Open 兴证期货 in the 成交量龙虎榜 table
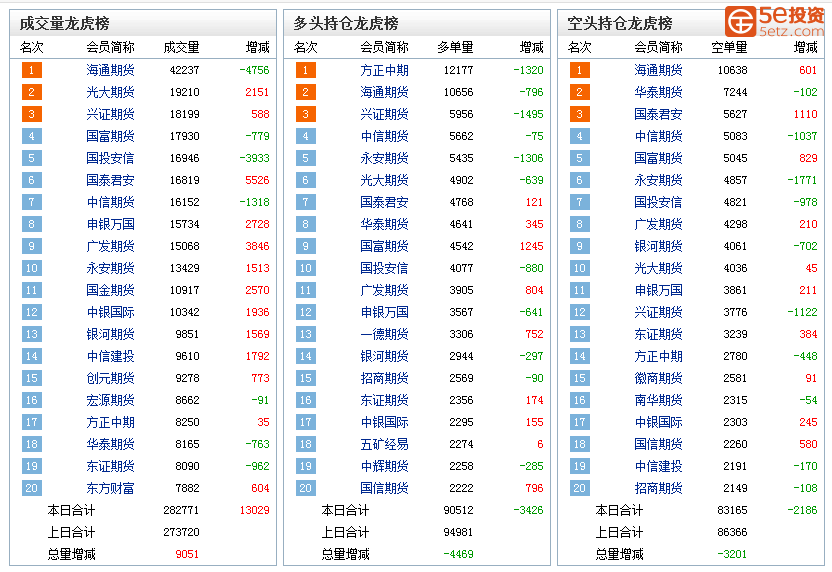The width and height of the screenshot is (832, 572). (110, 114)
